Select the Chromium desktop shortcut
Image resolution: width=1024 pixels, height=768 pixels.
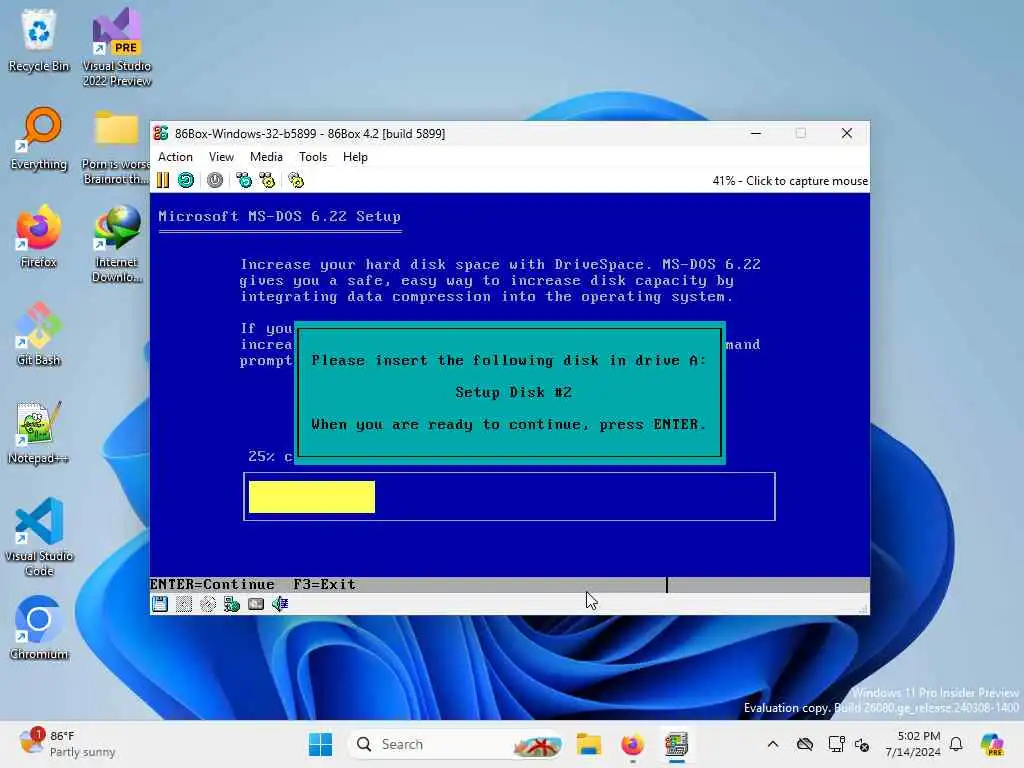point(39,628)
